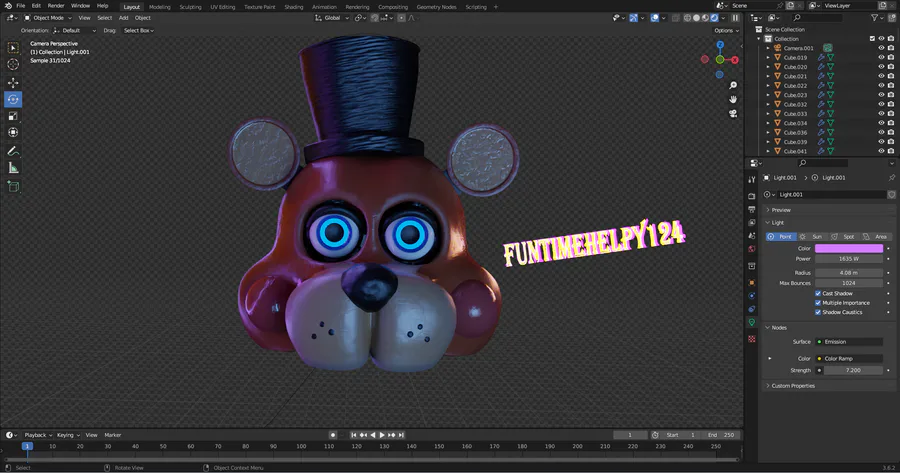900x473 pixels.
Task: Toggle Multiple Importance checkbox
Action: [x=818, y=303]
